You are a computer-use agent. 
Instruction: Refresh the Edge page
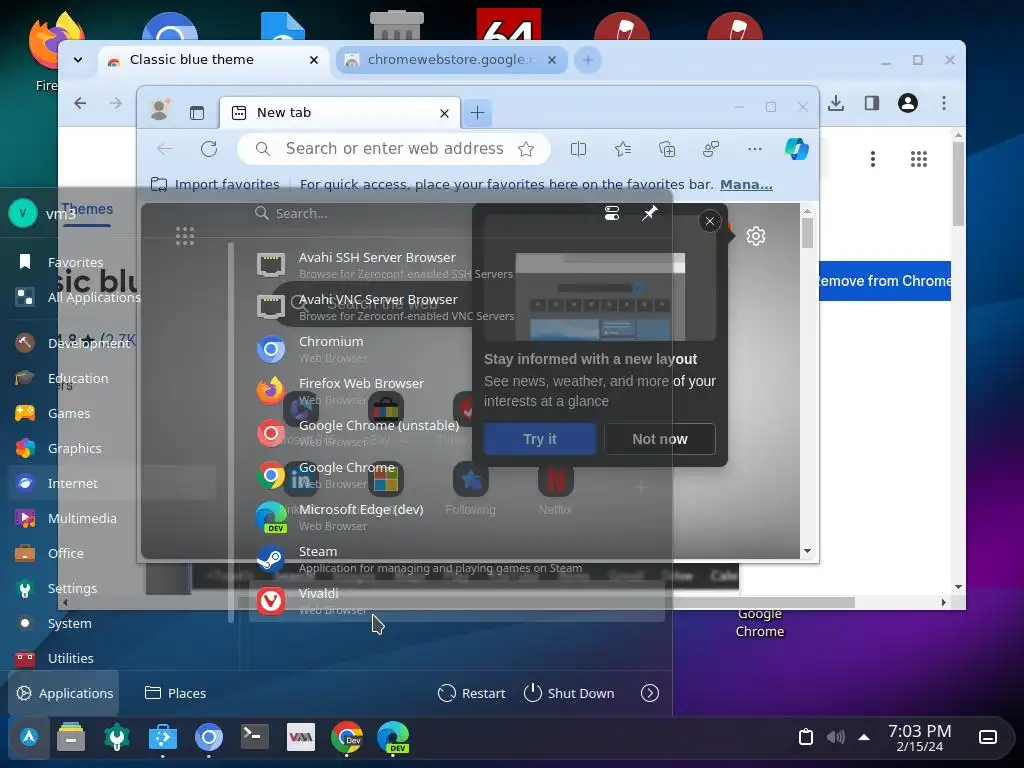[209, 149]
